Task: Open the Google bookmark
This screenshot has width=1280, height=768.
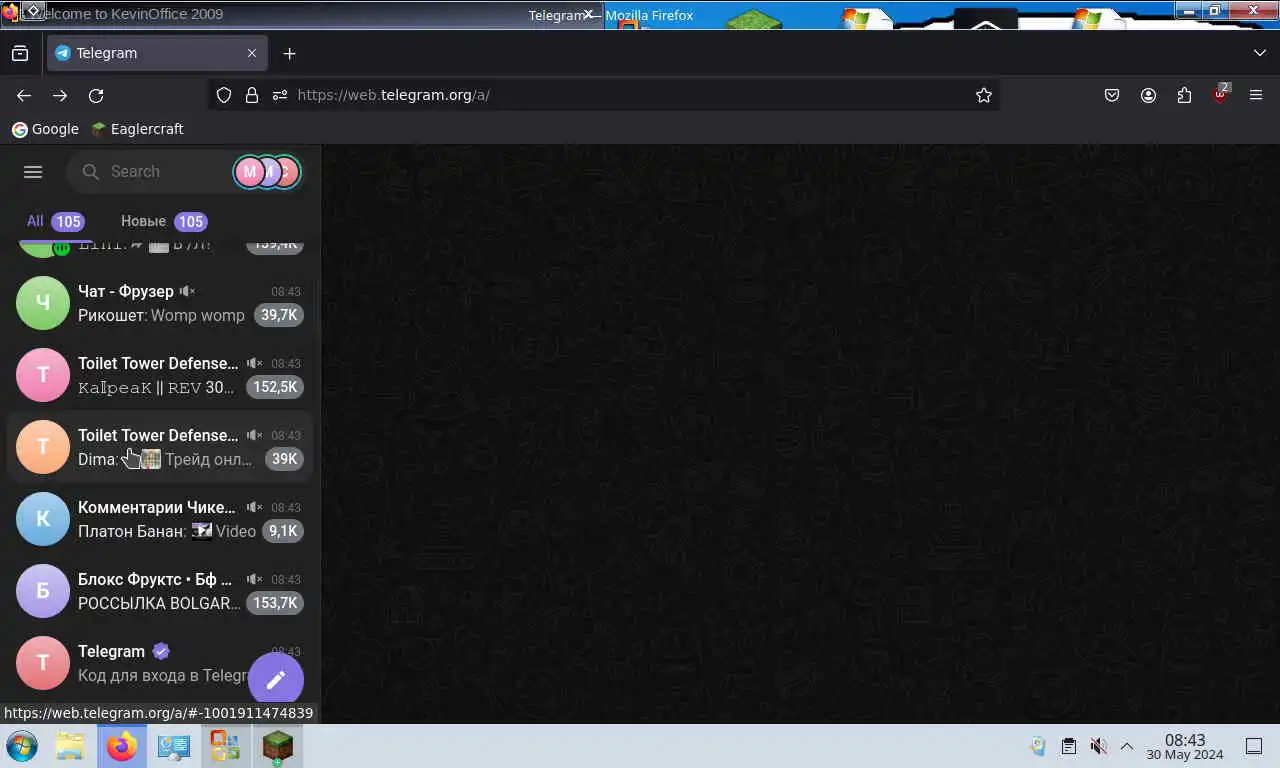Action: pos(45,129)
